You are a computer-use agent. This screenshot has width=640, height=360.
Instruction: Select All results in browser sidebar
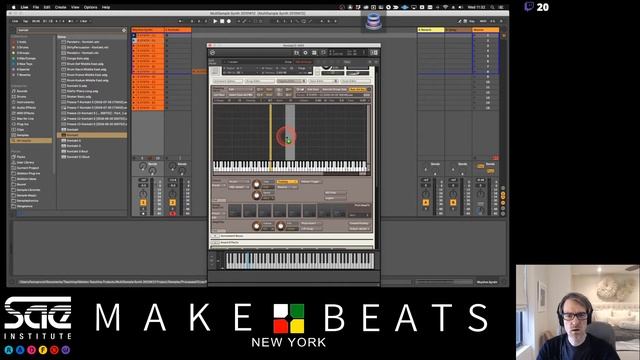tap(31, 140)
